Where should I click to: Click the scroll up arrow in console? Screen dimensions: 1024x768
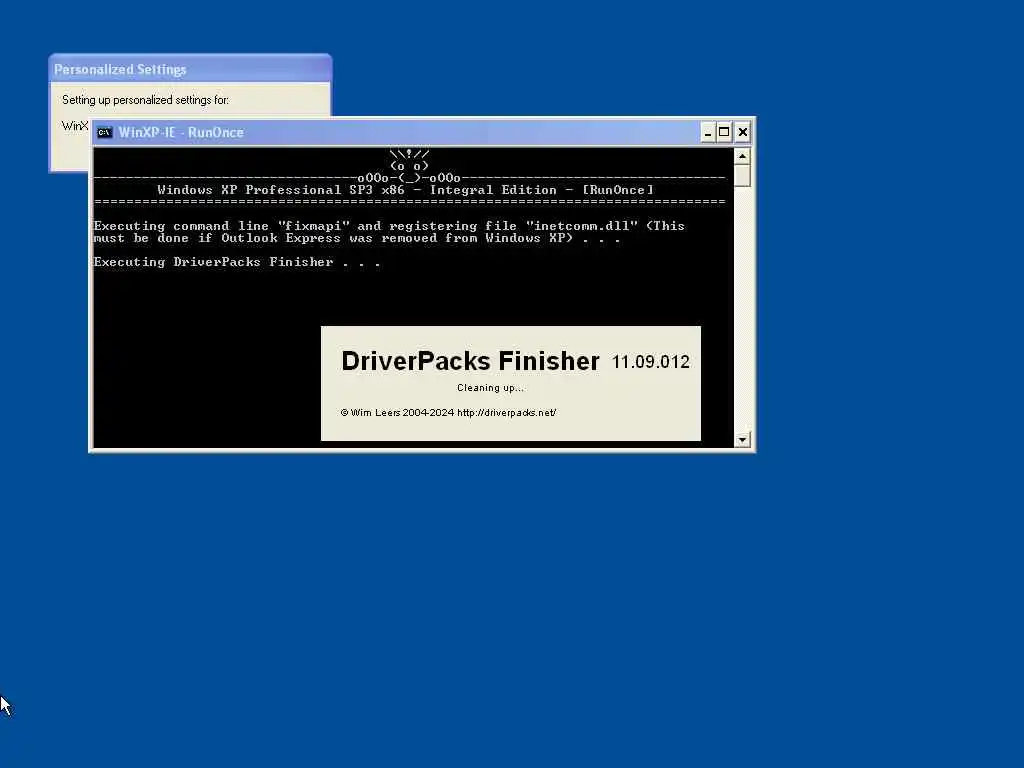(x=742, y=156)
